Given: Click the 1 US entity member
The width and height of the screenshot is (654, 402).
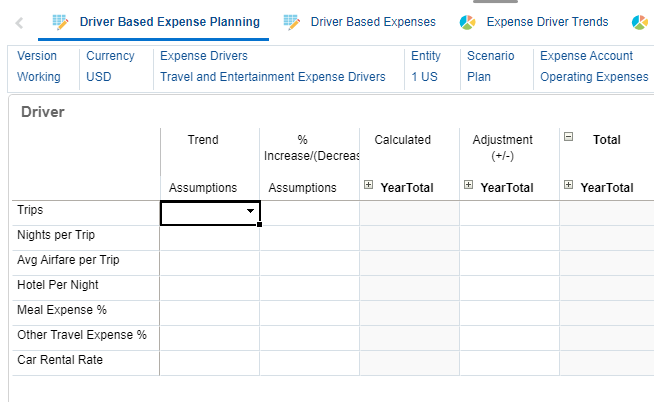Looking at the screenshot, I should click(x=424, y=77).
